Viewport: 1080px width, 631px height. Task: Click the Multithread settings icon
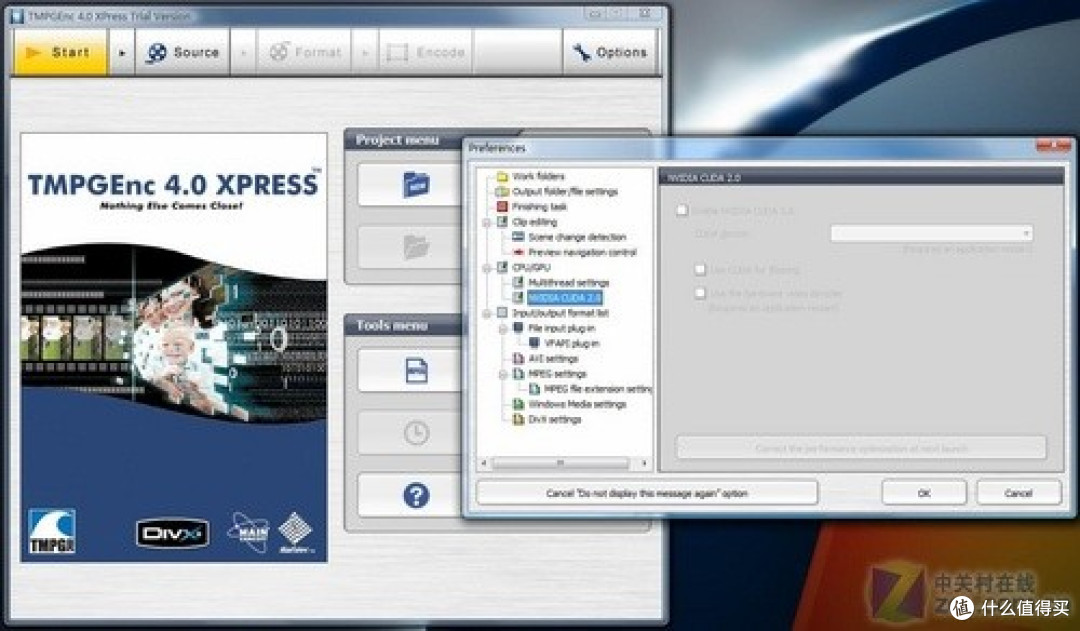[x=519, y=282]
